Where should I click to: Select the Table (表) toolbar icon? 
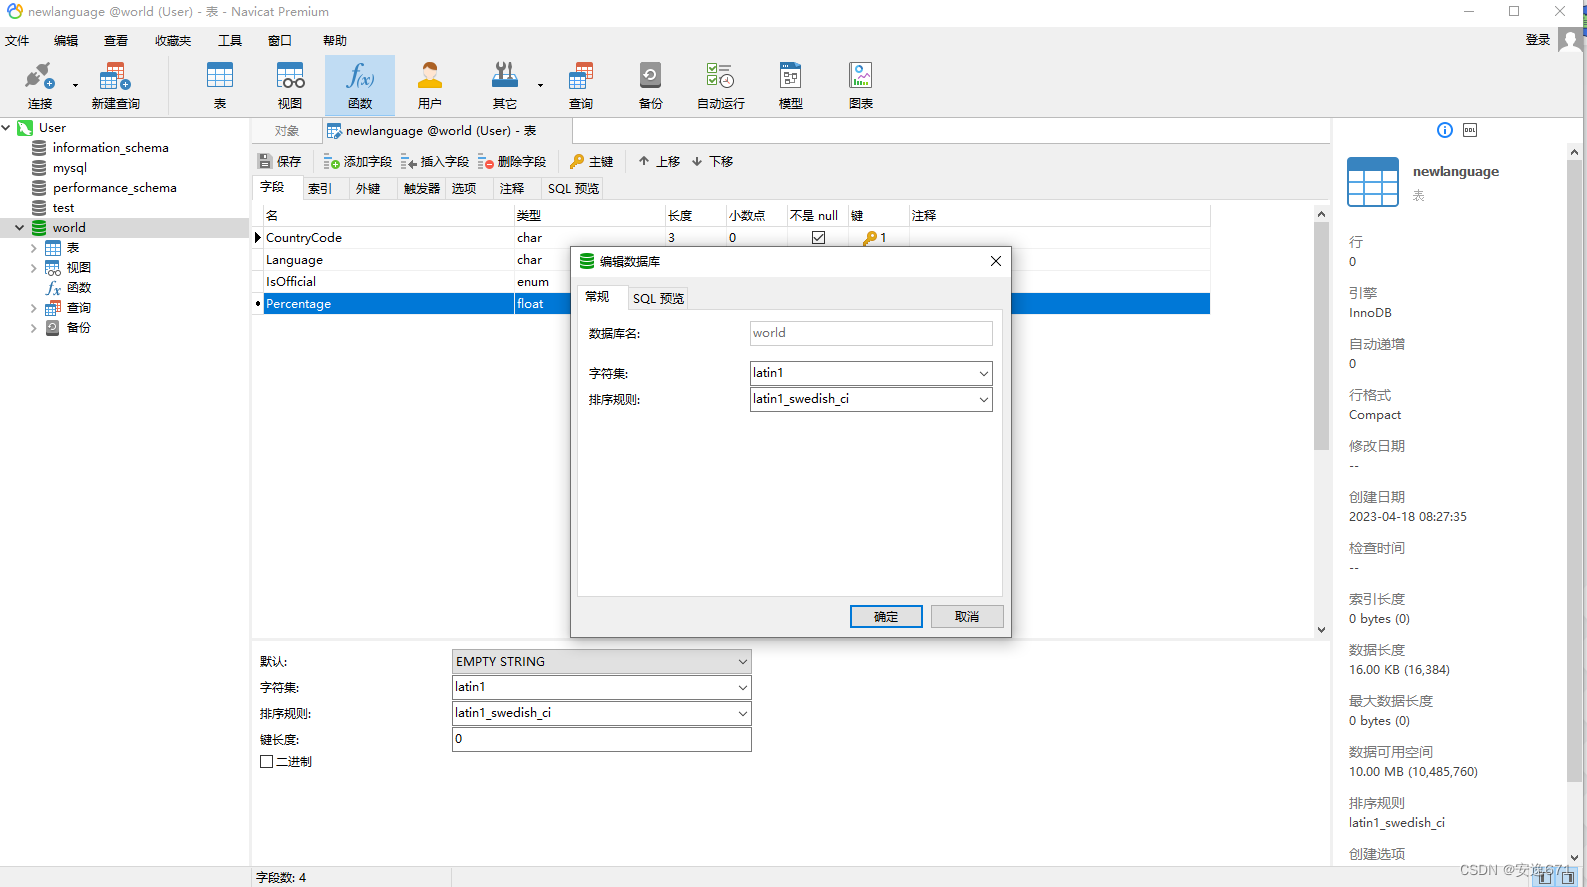click(220, 85)
